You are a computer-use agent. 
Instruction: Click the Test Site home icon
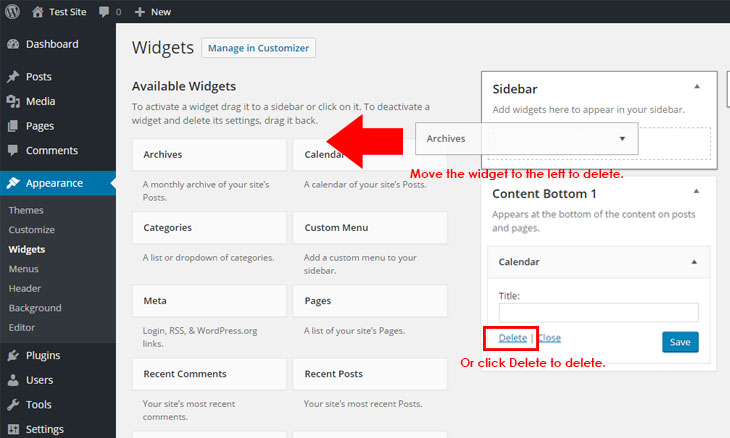(x=38, y=12)
